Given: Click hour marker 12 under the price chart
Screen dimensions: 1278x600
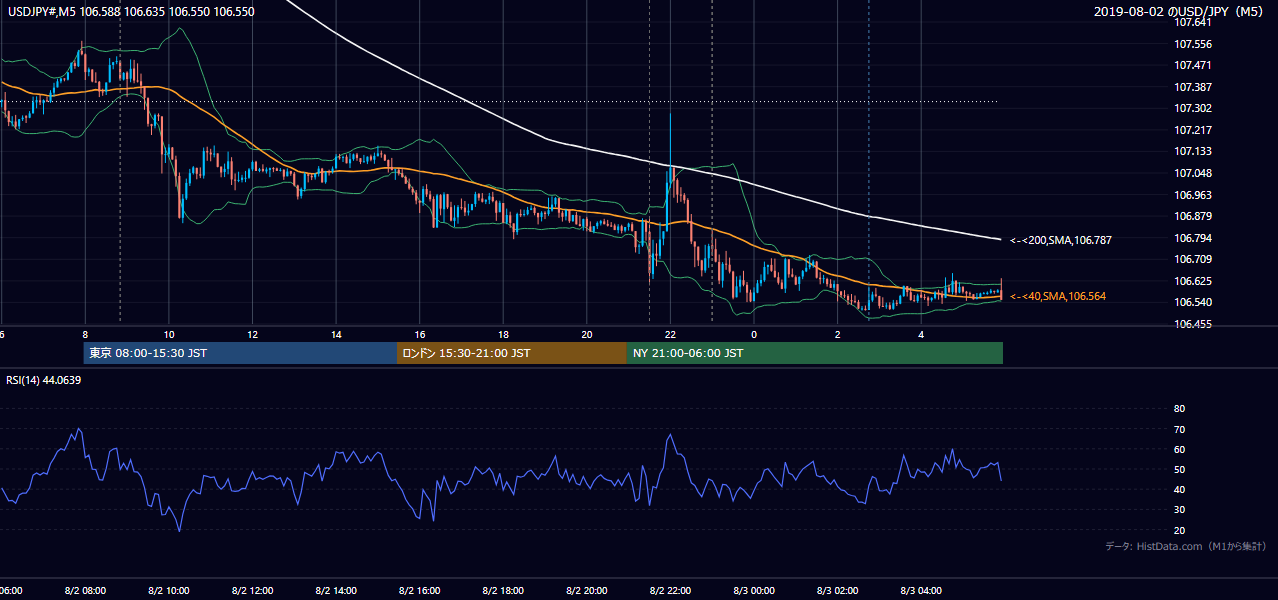Looking at the screenshot, I should pyautogui.click(x=253, y=334).
